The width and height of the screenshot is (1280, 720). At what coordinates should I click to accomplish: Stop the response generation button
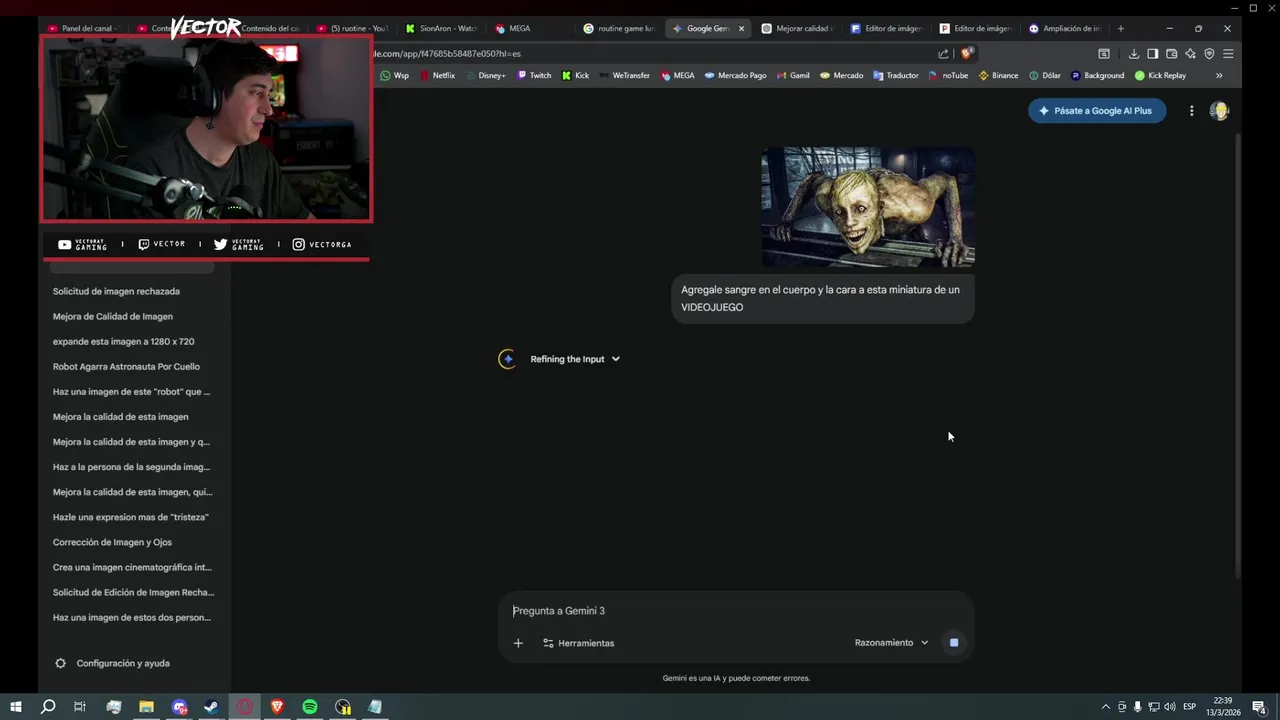pos(954,643)
